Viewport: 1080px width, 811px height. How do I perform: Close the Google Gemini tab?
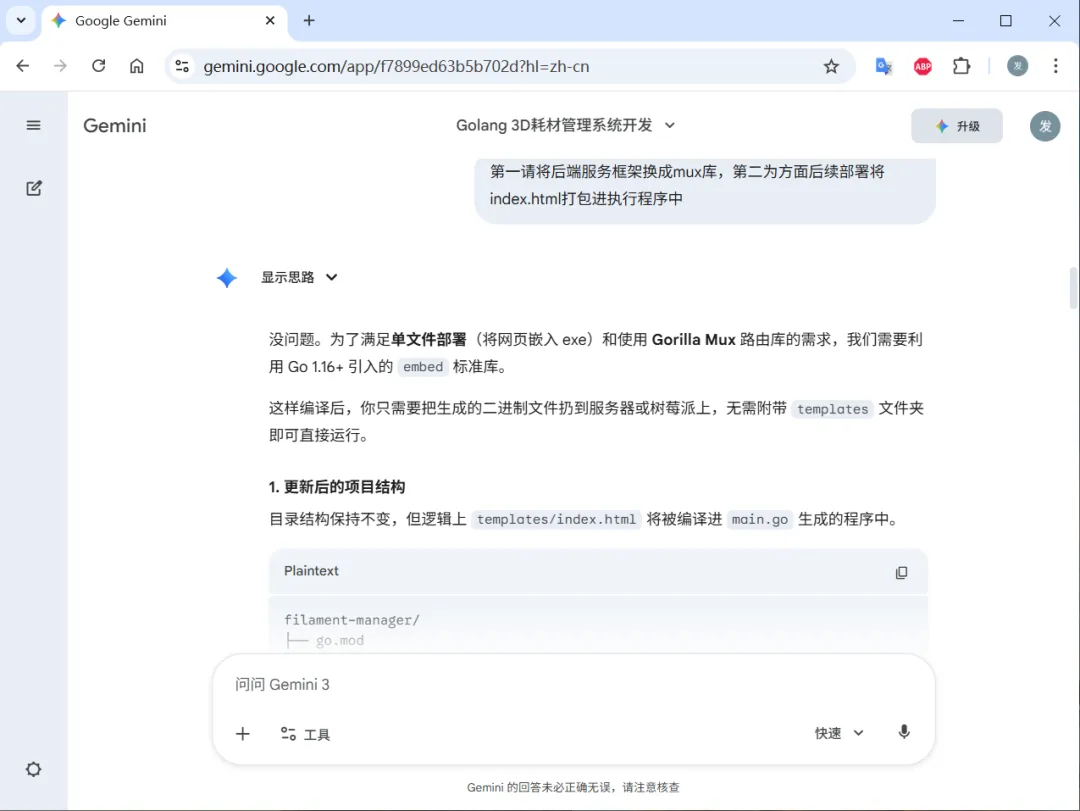(270, 21)
